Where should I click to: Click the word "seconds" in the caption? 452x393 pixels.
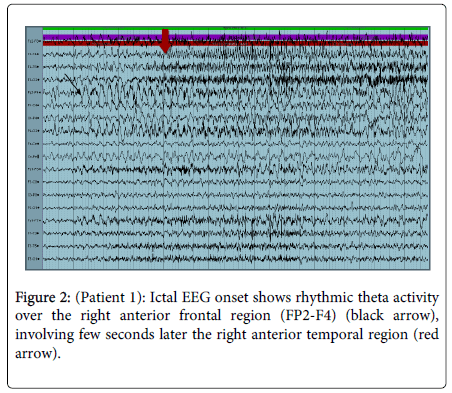(x=130, y=334)
